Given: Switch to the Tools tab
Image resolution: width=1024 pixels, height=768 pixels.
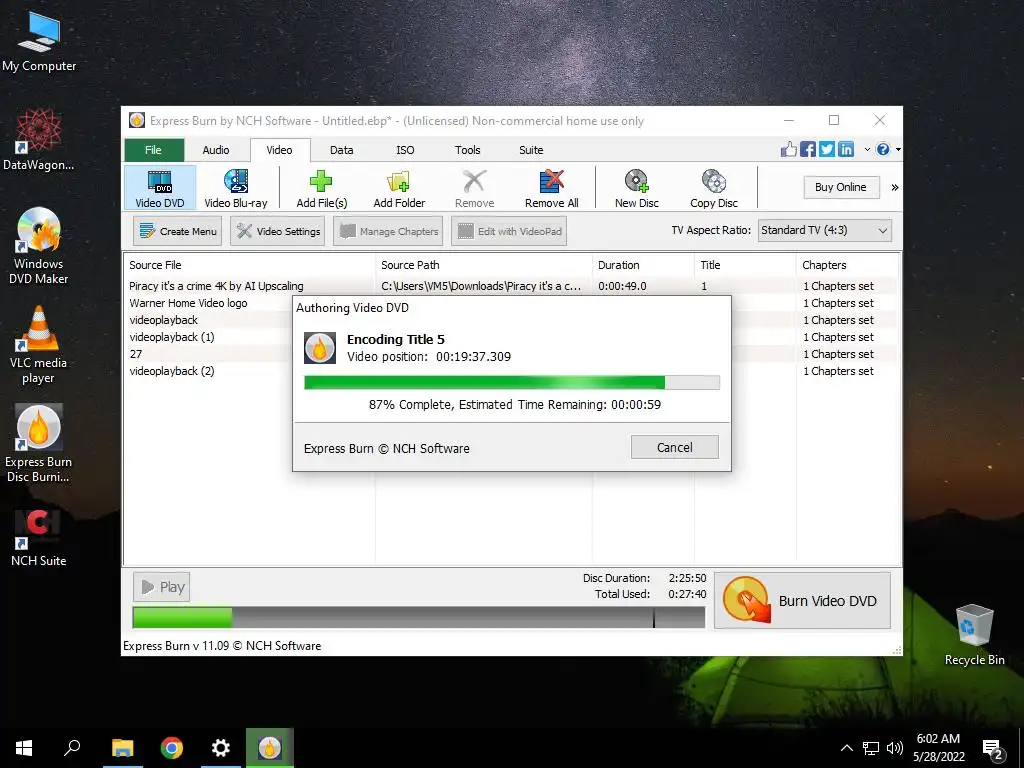Looking at the screenshot, I should click(468, 150).
